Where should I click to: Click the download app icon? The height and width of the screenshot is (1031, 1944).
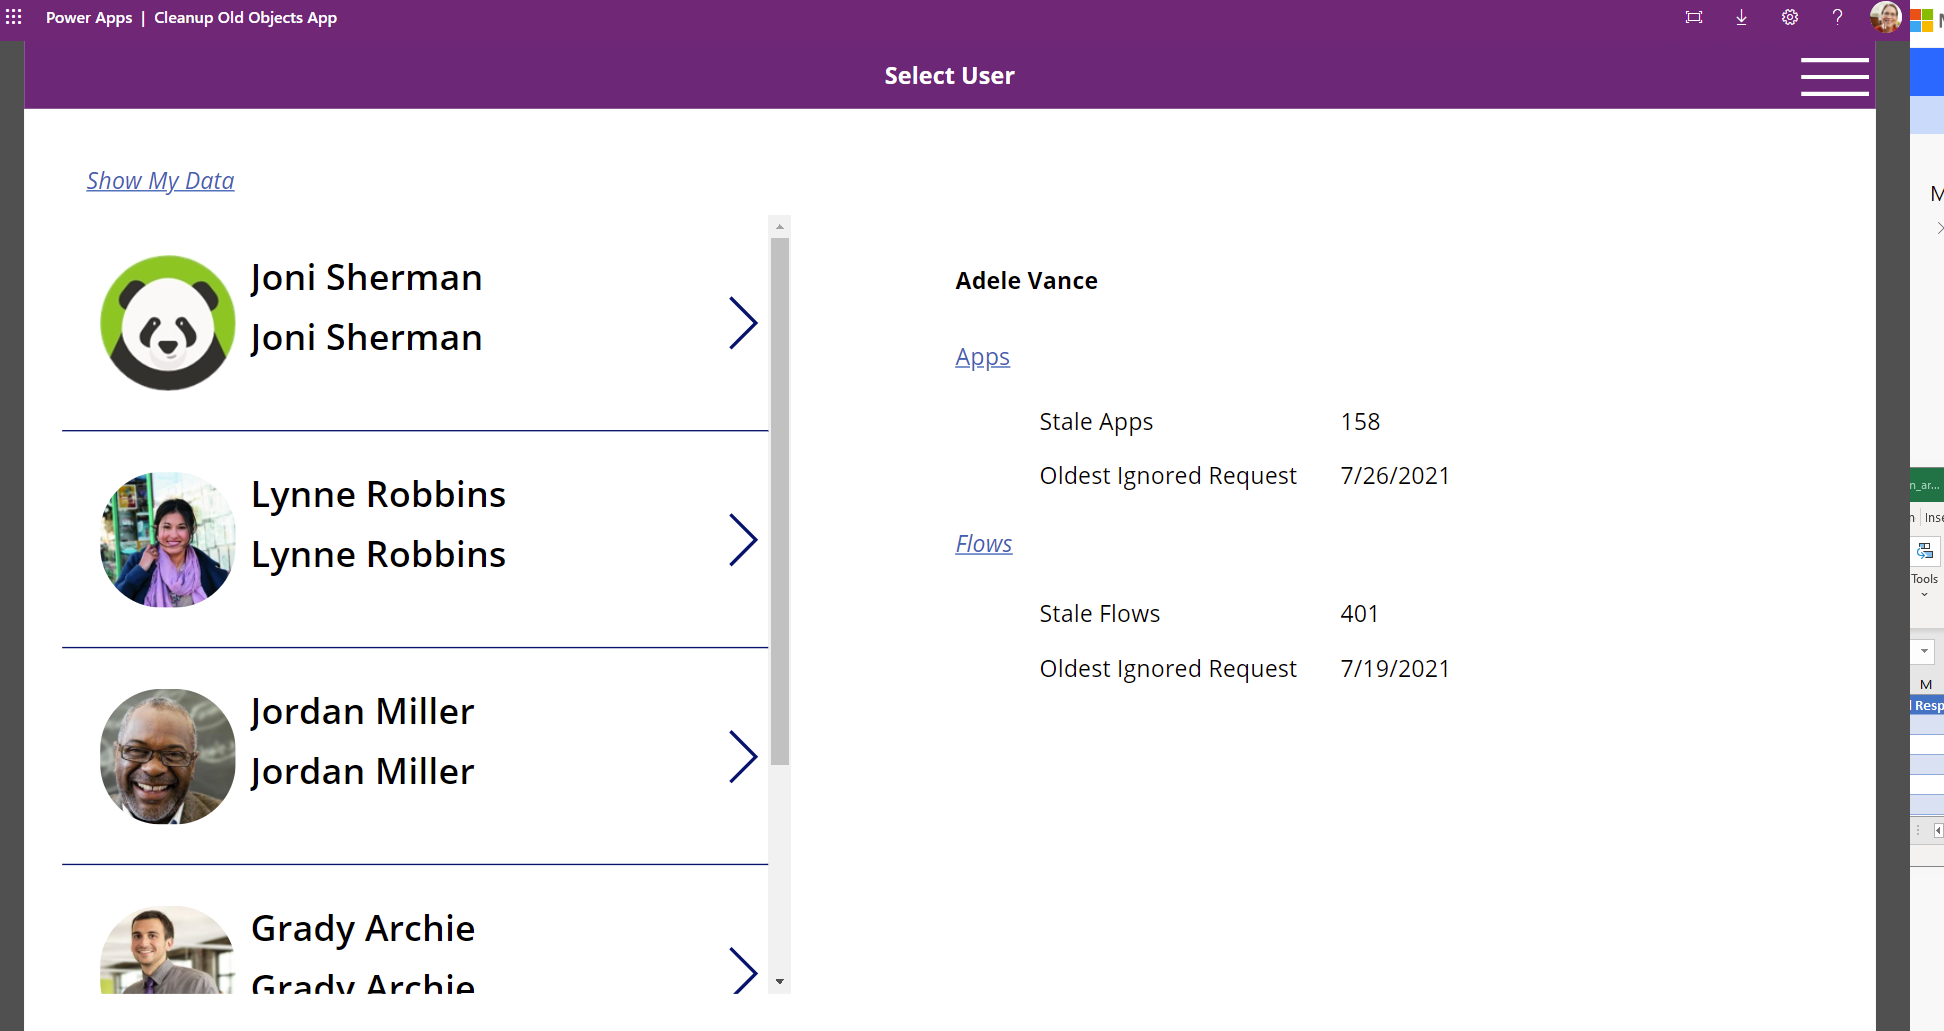pos(1741,17)
